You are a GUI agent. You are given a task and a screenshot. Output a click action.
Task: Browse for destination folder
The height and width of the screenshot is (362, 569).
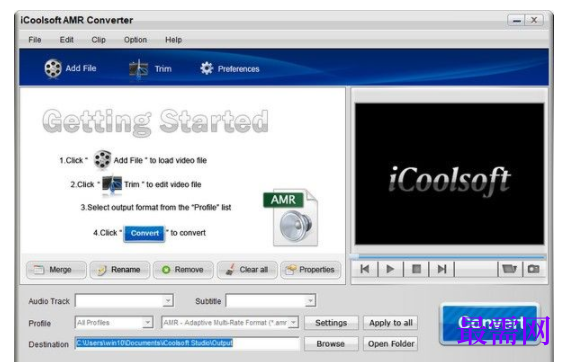331,344
